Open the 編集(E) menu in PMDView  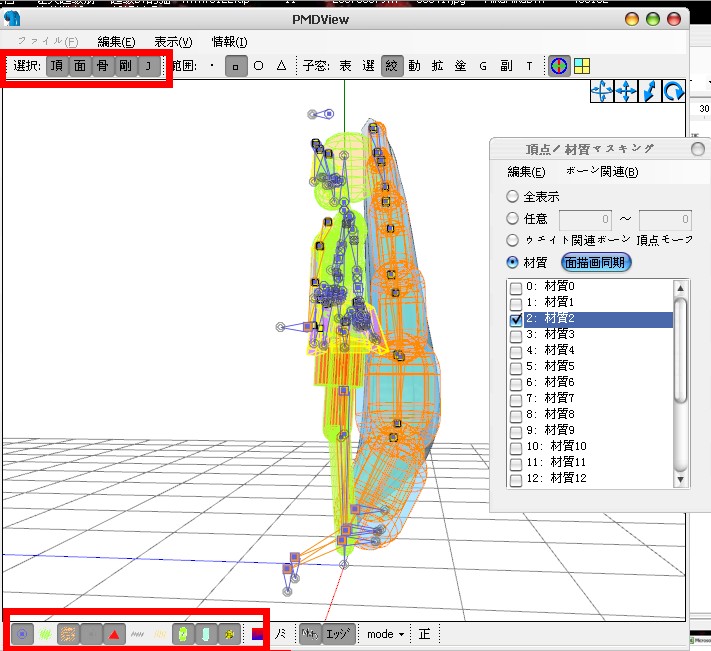116,42
